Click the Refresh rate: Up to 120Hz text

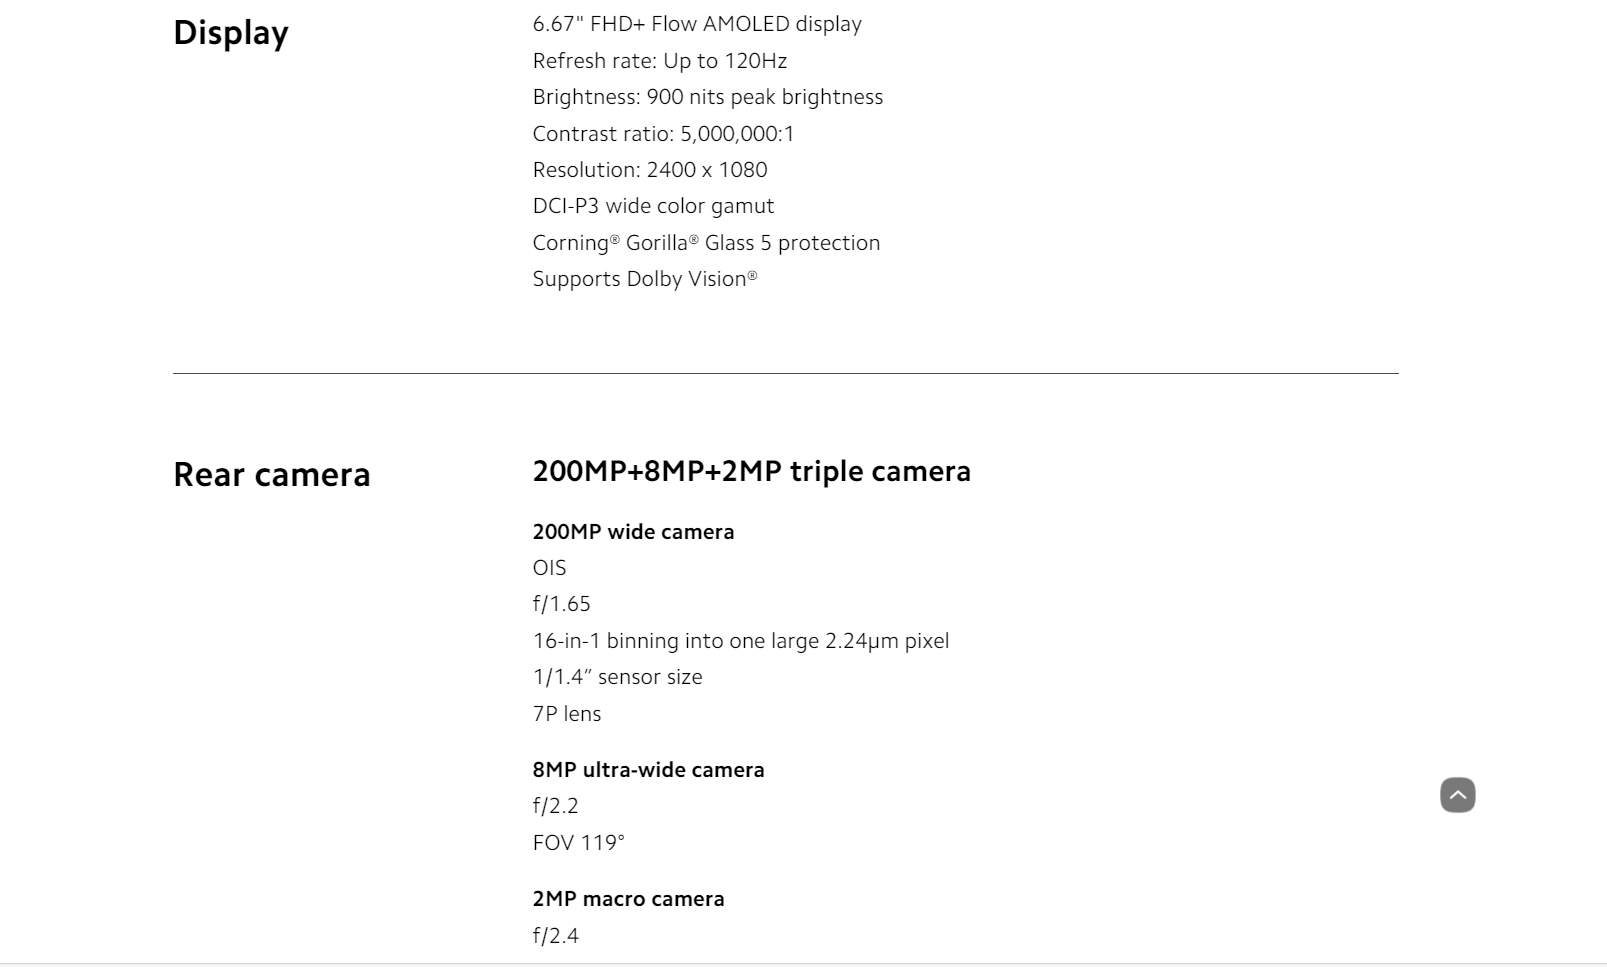click(660, 61)
